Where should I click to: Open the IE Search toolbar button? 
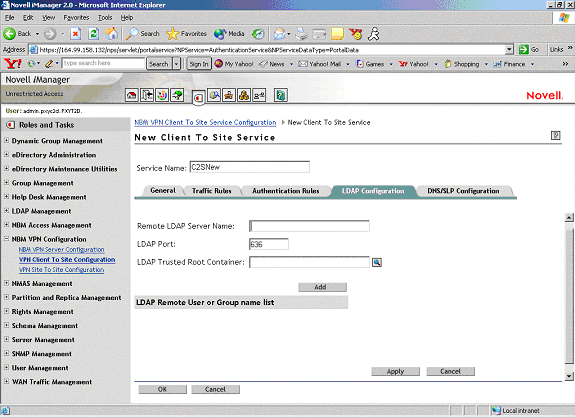[x=143, y=34]
